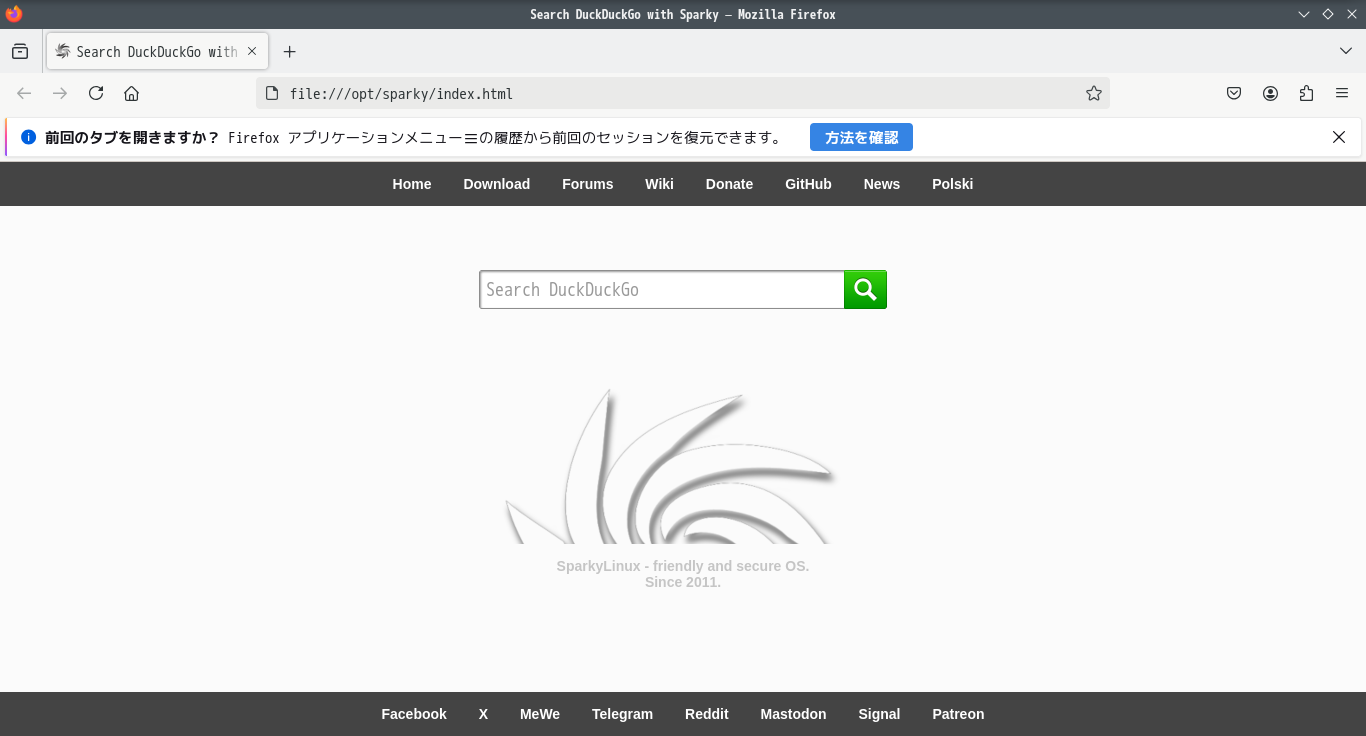Screen dimensions: 1366x736
Task: Maximize the Firefox window with diamond icon
Action: pyautogui.click(x=1328, y=14)
